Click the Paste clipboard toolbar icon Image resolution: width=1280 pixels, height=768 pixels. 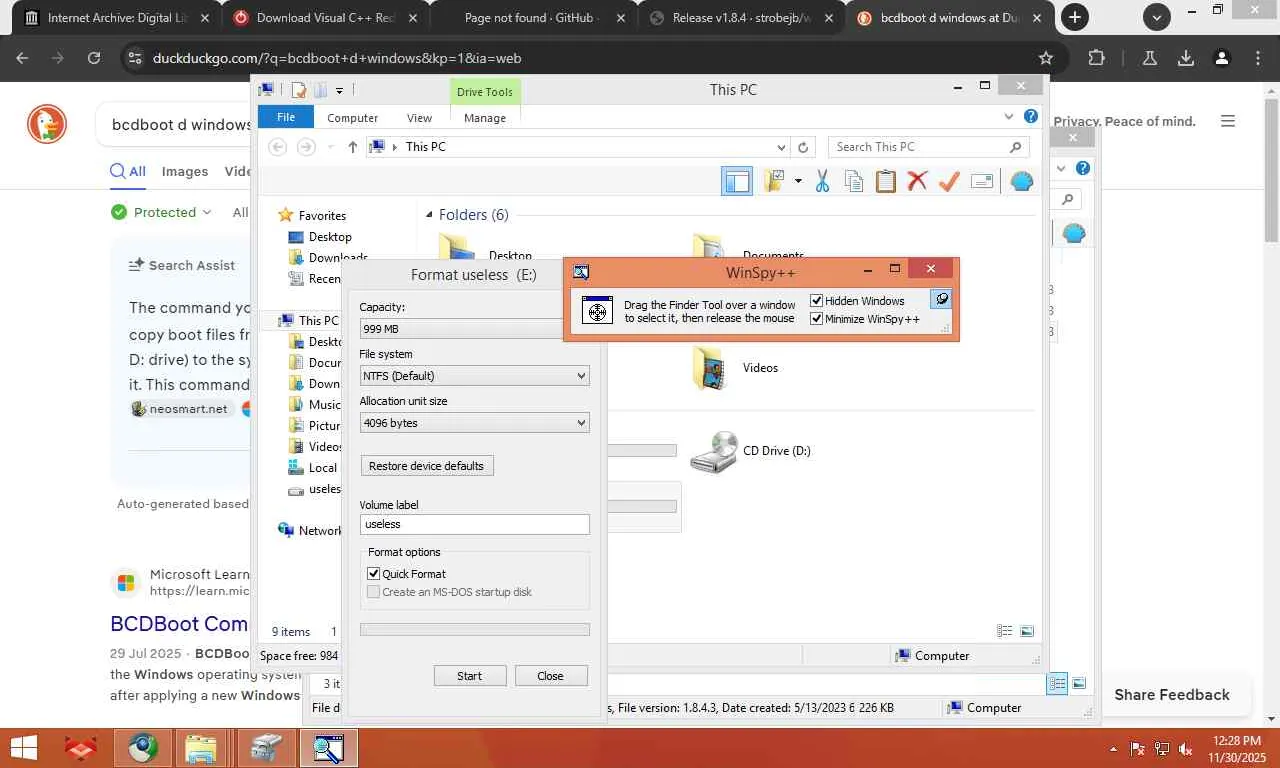click(886, 181)
